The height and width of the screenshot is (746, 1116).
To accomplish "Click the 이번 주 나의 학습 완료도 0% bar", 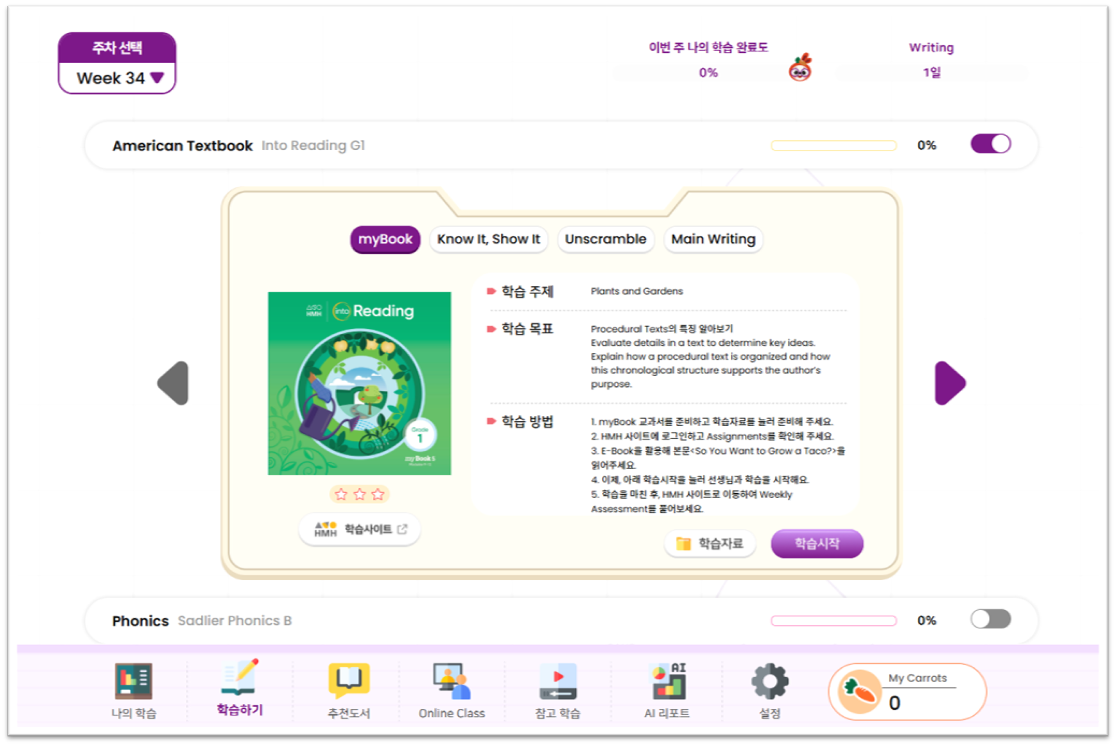I will pyautogui.click(x=708, y=73).
